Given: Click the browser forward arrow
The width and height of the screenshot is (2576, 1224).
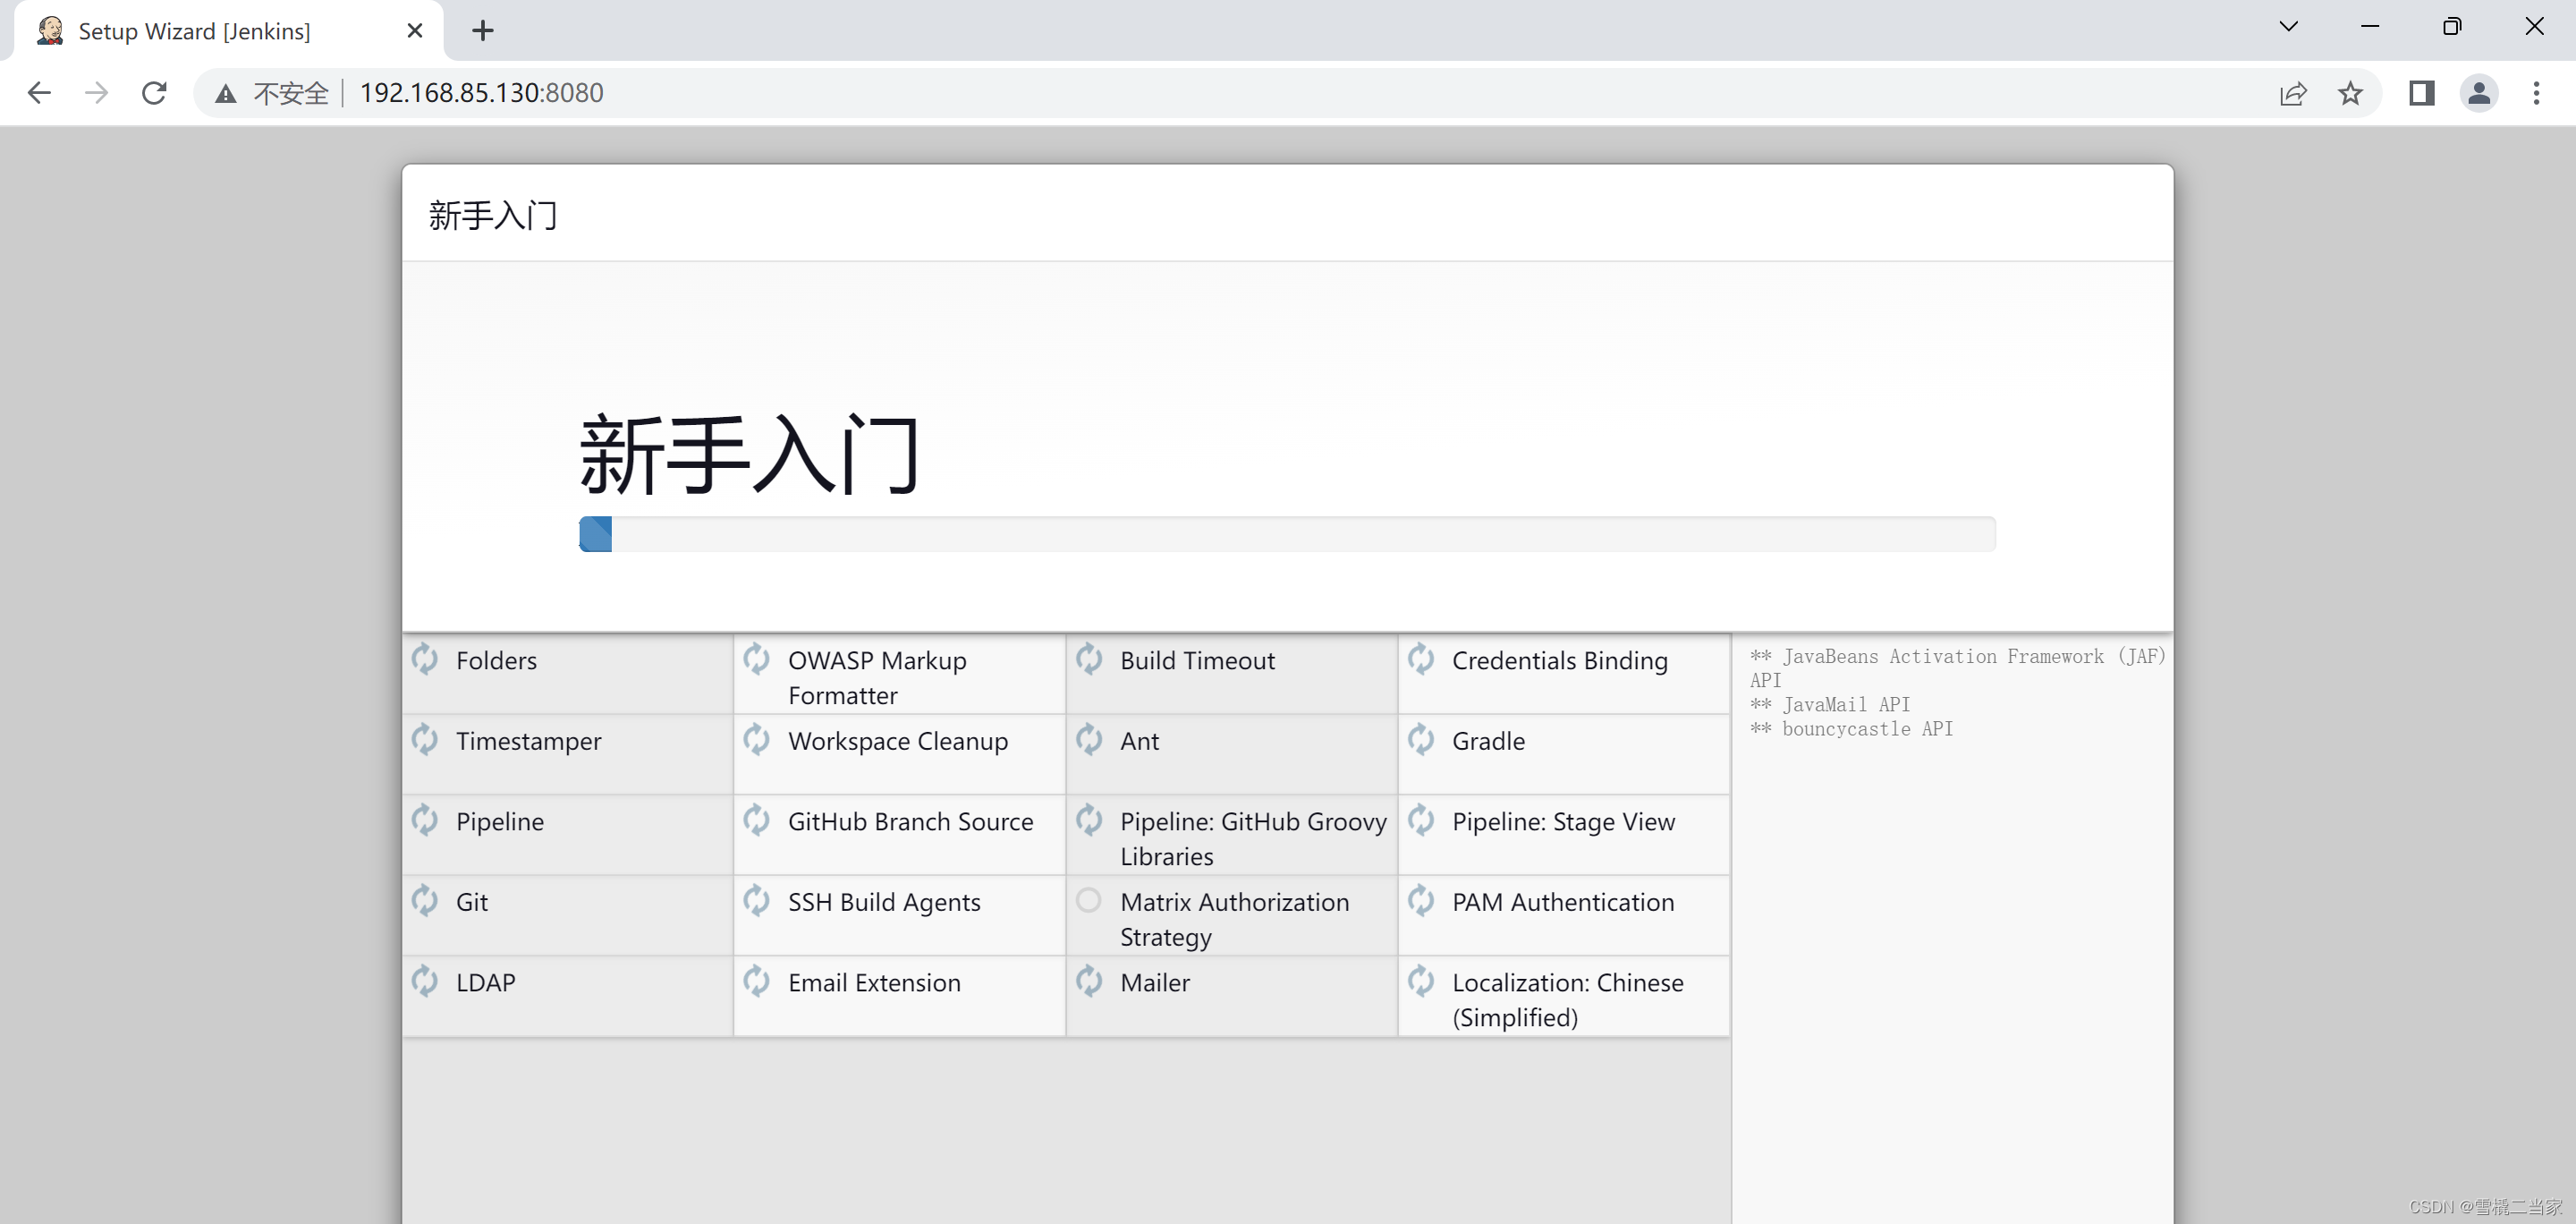Looking at the screenshot, I should click(96, 93).
